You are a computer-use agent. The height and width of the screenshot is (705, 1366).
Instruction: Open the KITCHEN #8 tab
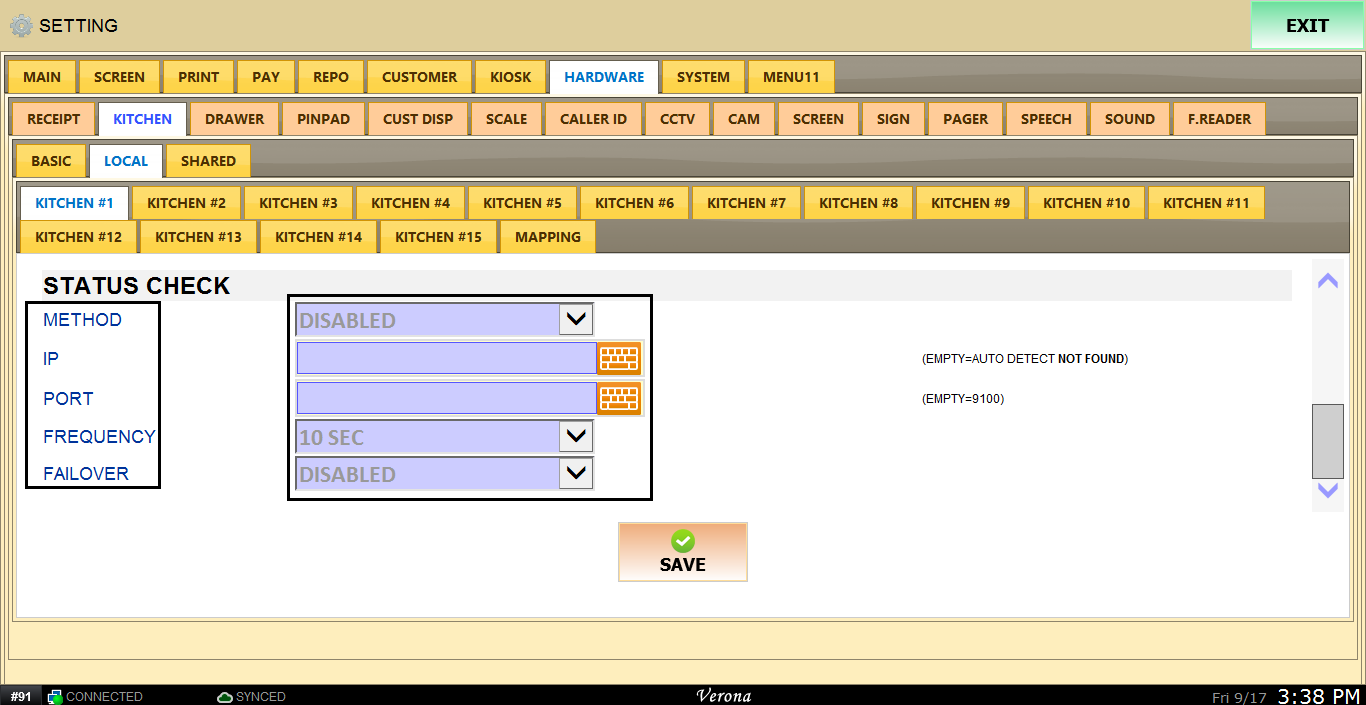point(859,203)
